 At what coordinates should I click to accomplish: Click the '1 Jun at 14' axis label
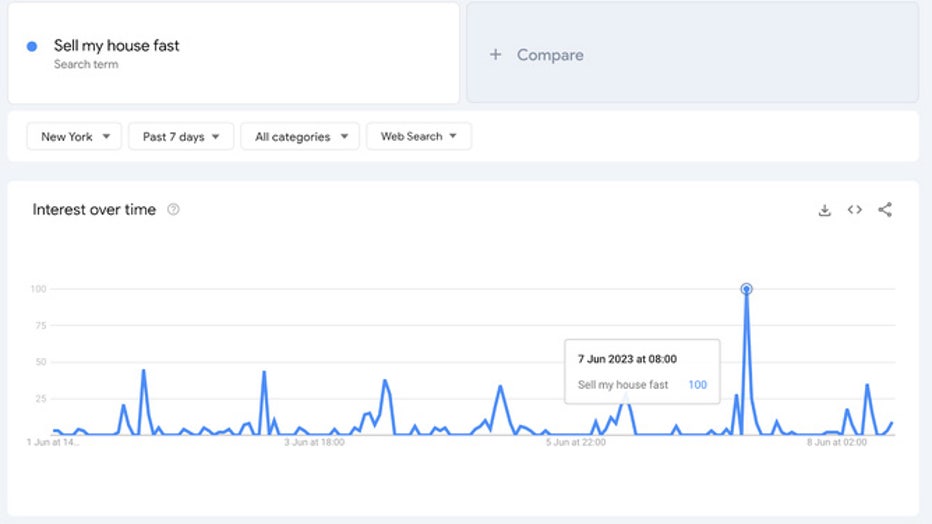53,441
